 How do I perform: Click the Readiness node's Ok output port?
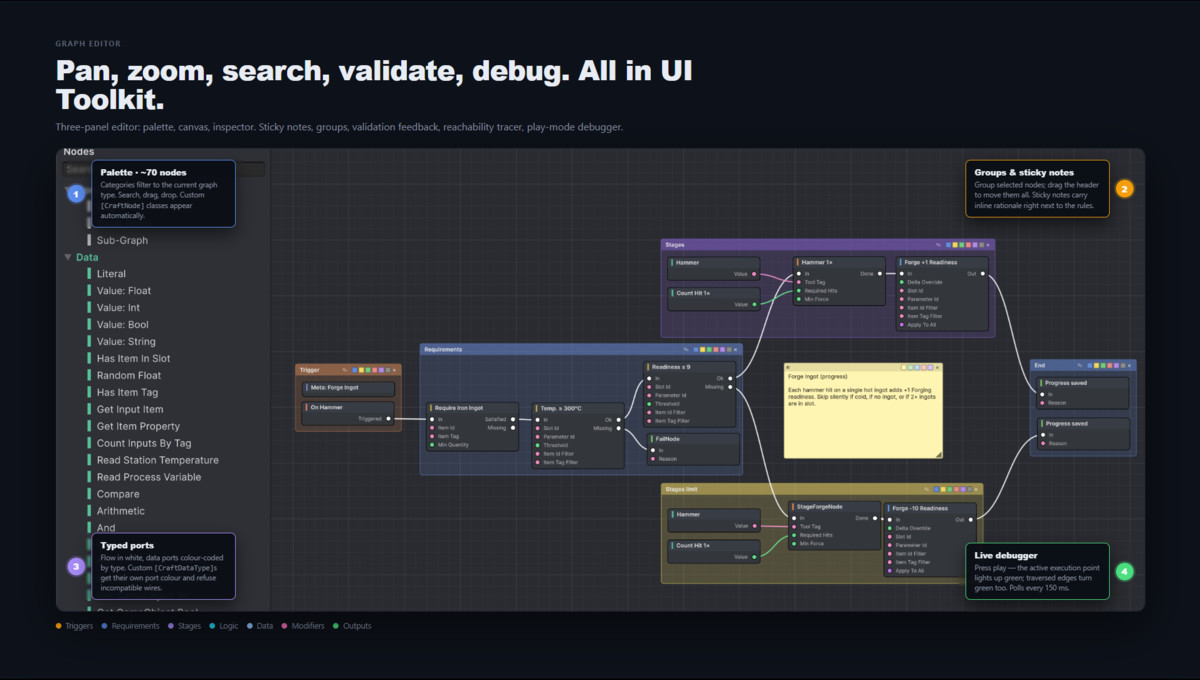[730, 378]
